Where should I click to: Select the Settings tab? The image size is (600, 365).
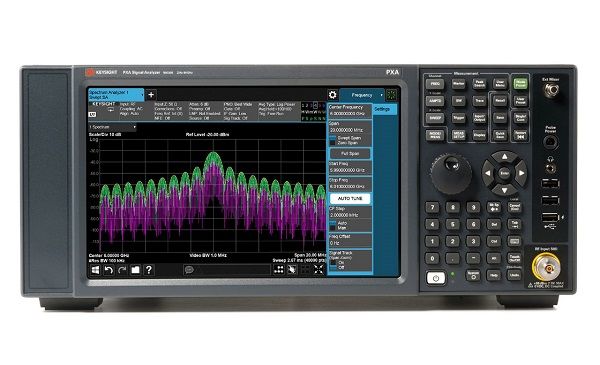click(385, 109)
